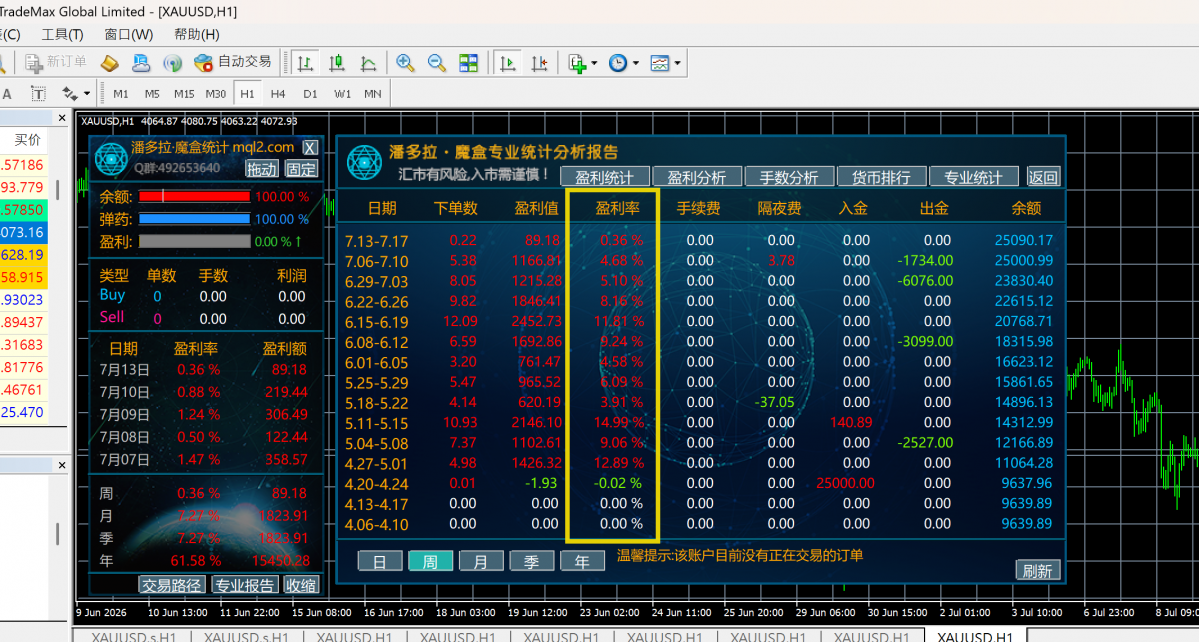Viewport: 1199px width, 642px height.
Task: Click the hexagon logo in small stats panel
Action: (112, 159)
